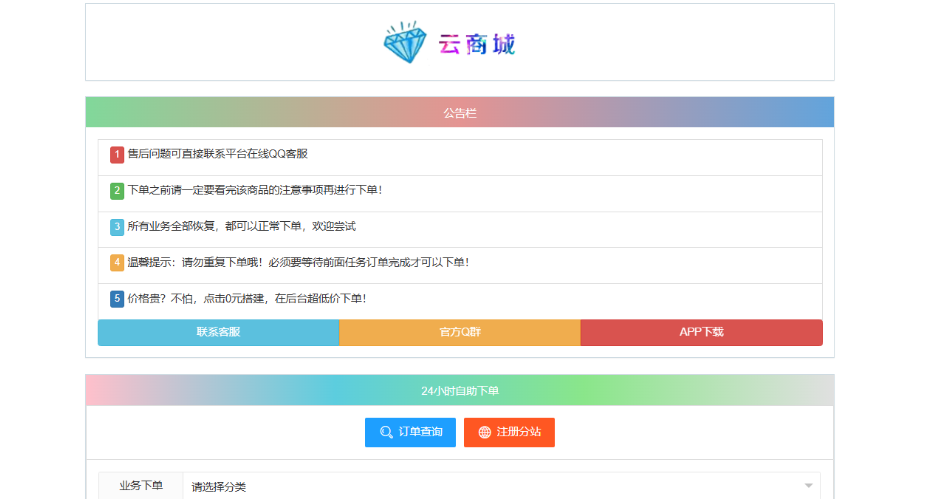Viewport: 944px width, 499px height.
Task: Click the green number 2 badge
Action: [x=117, y=191]
